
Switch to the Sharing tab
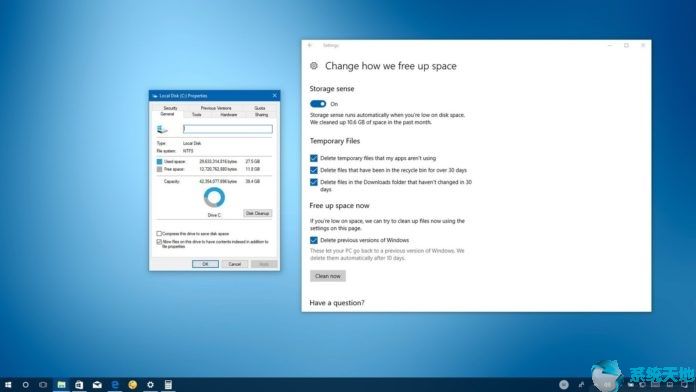click(x=261, y=115)
